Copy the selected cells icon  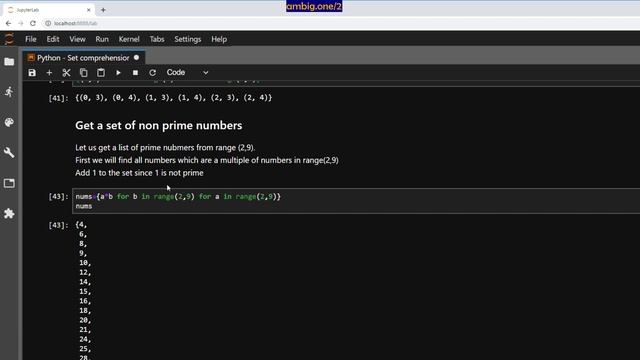84,73
